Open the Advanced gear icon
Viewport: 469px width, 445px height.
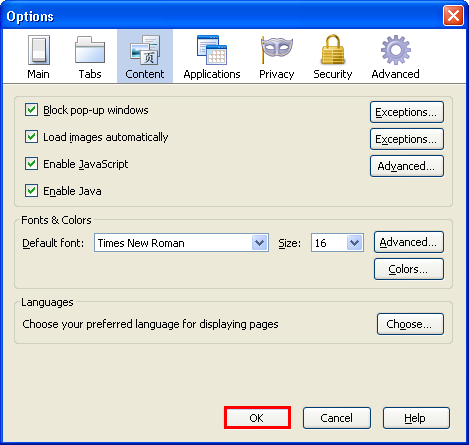tap(396, 50)
